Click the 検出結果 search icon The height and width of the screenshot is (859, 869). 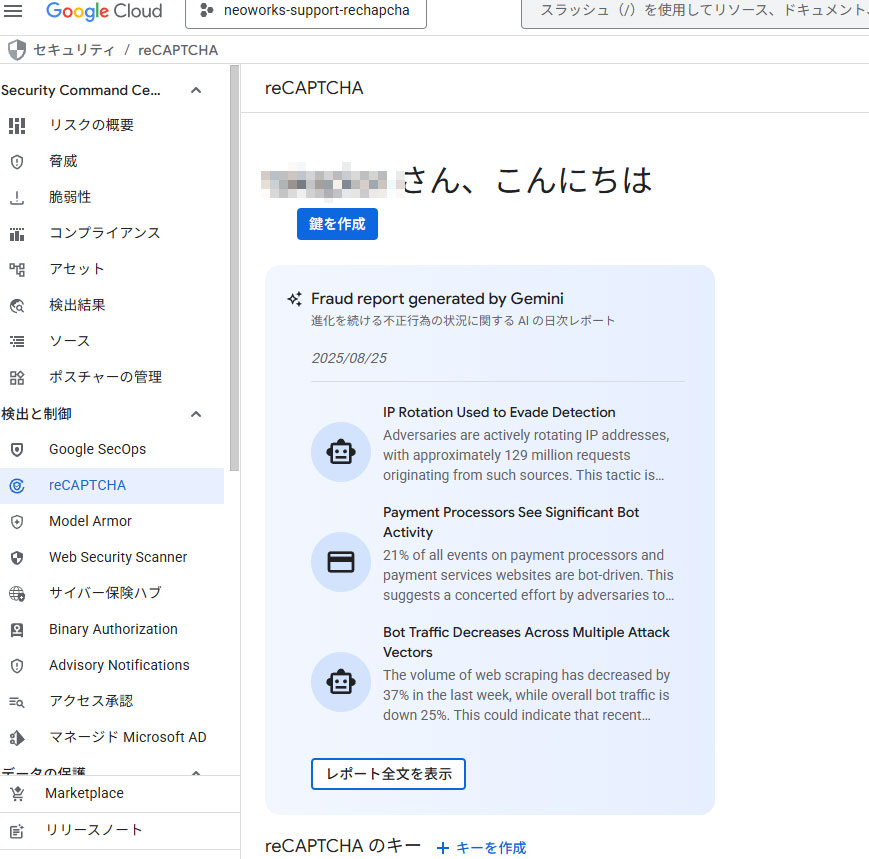click(17, 306)
